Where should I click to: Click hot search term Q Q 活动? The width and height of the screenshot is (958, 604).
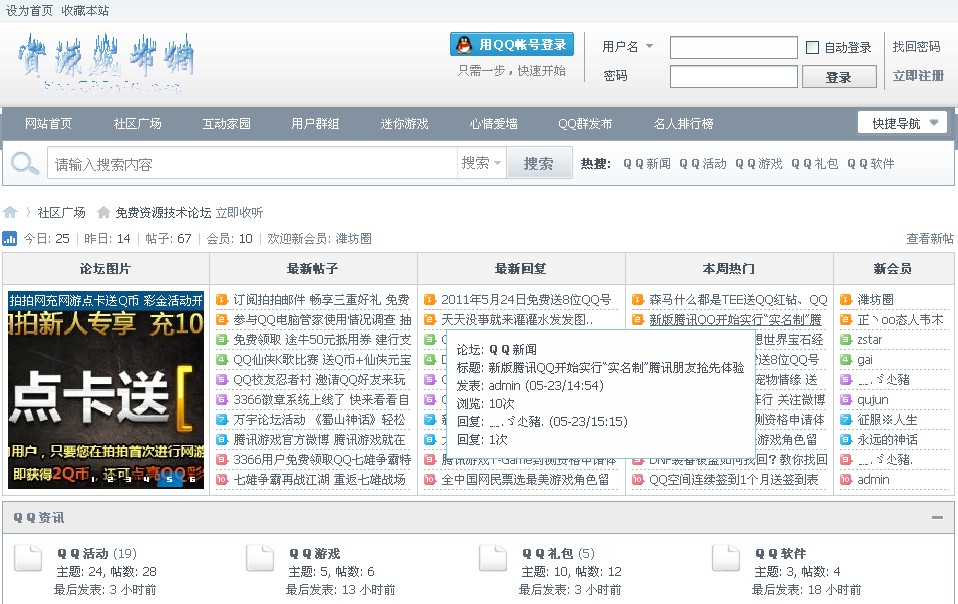click(703, 164)
